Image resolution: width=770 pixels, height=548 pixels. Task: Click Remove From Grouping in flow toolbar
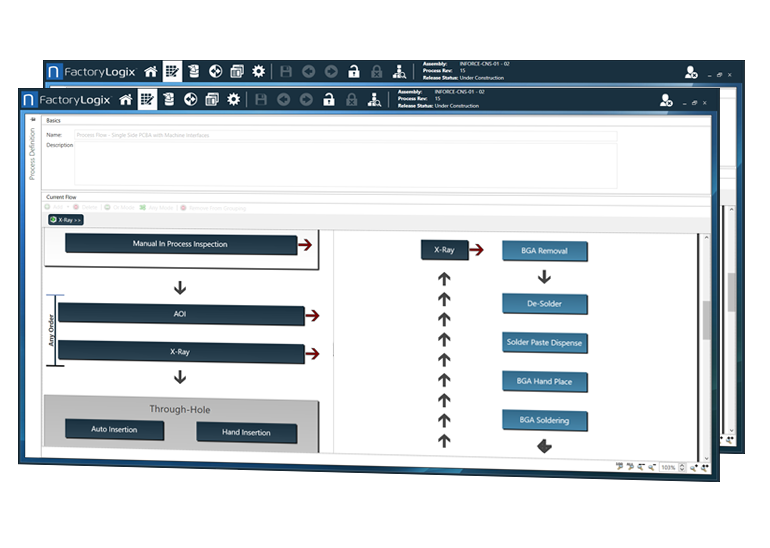click(x=213, y=208)
